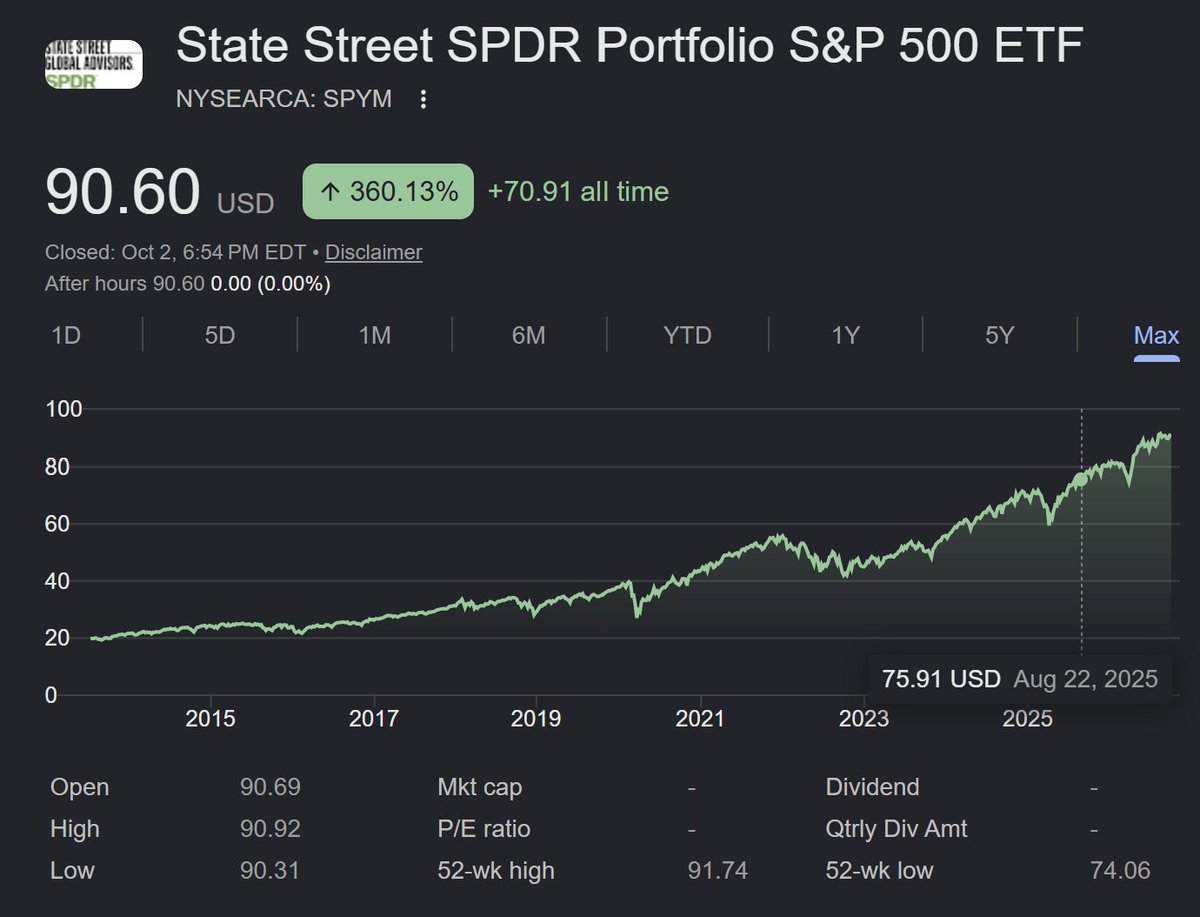The height and width of the screenshot is (917, 1200).
Task: View the 5Y chart range
Action: (1000, 336)
